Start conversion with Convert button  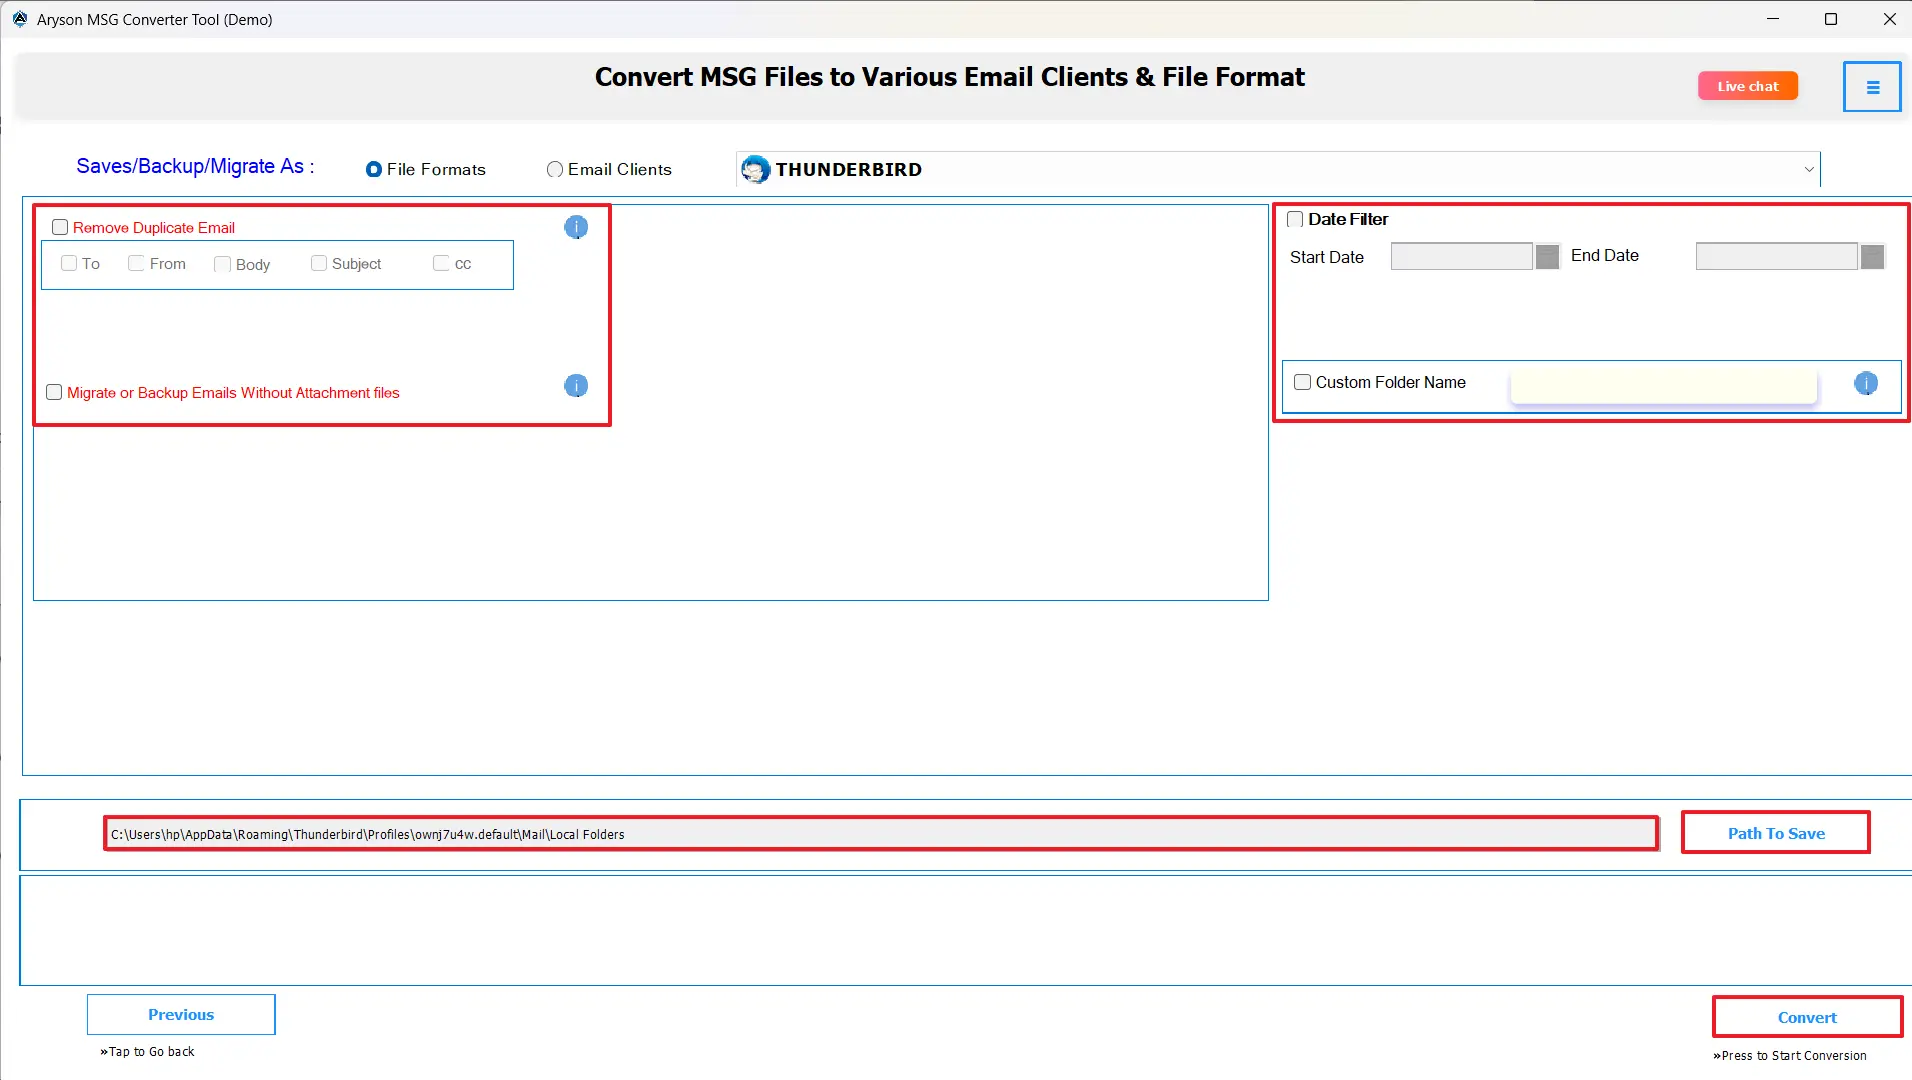tap(1807, 1017)
